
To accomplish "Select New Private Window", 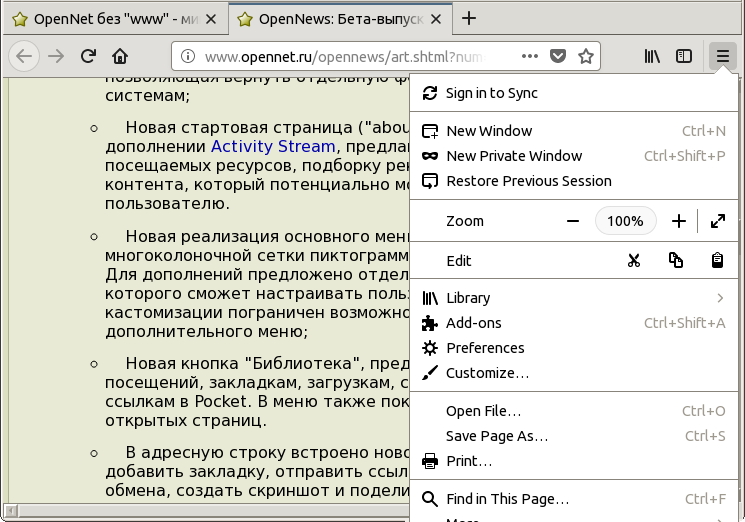I will [x=513, y=156].
